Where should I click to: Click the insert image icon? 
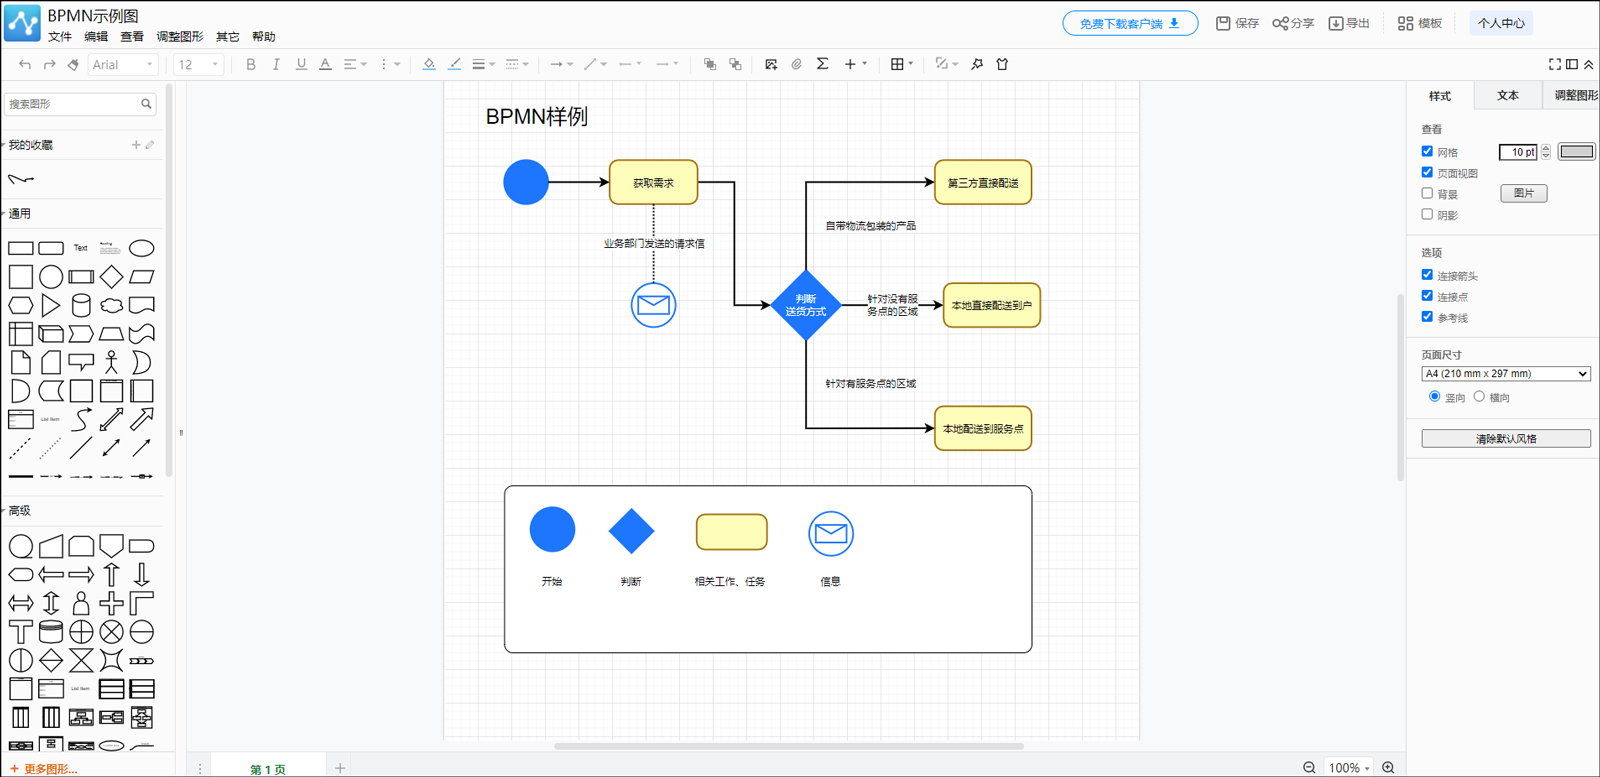point(771,65)
